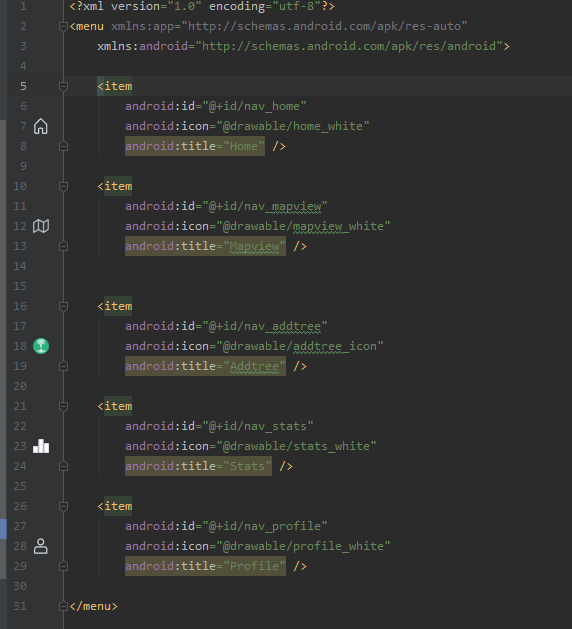Click the @drawable/addtree_icon resource reference
This screenshot has height=629, width=572.
click(300, 346)
